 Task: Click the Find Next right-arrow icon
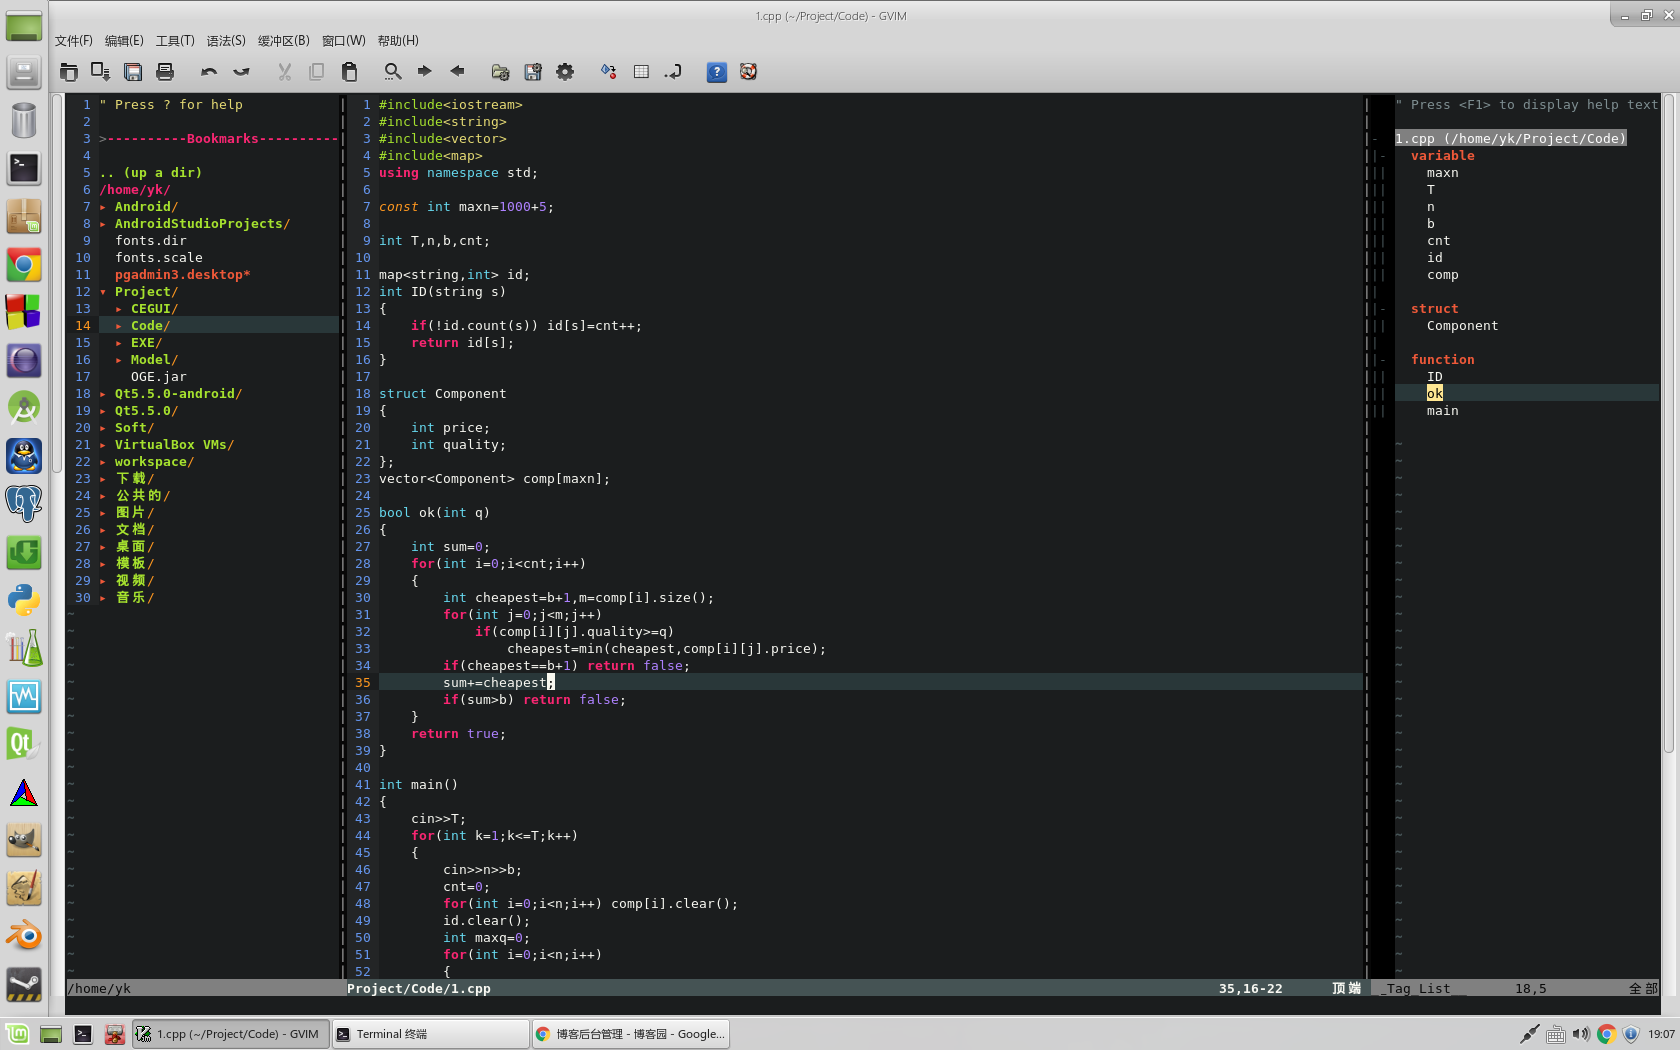click(425, 72)
